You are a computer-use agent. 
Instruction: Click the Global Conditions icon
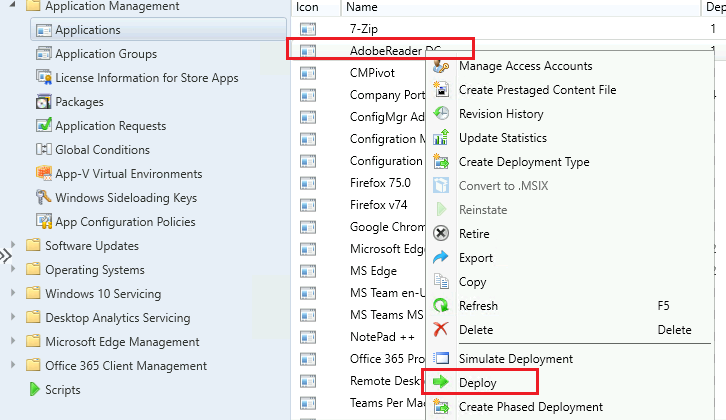(x=44, y=150)
